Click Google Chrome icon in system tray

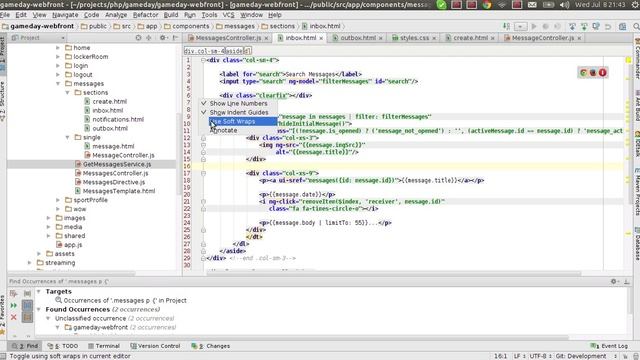[x=487, y=5]
